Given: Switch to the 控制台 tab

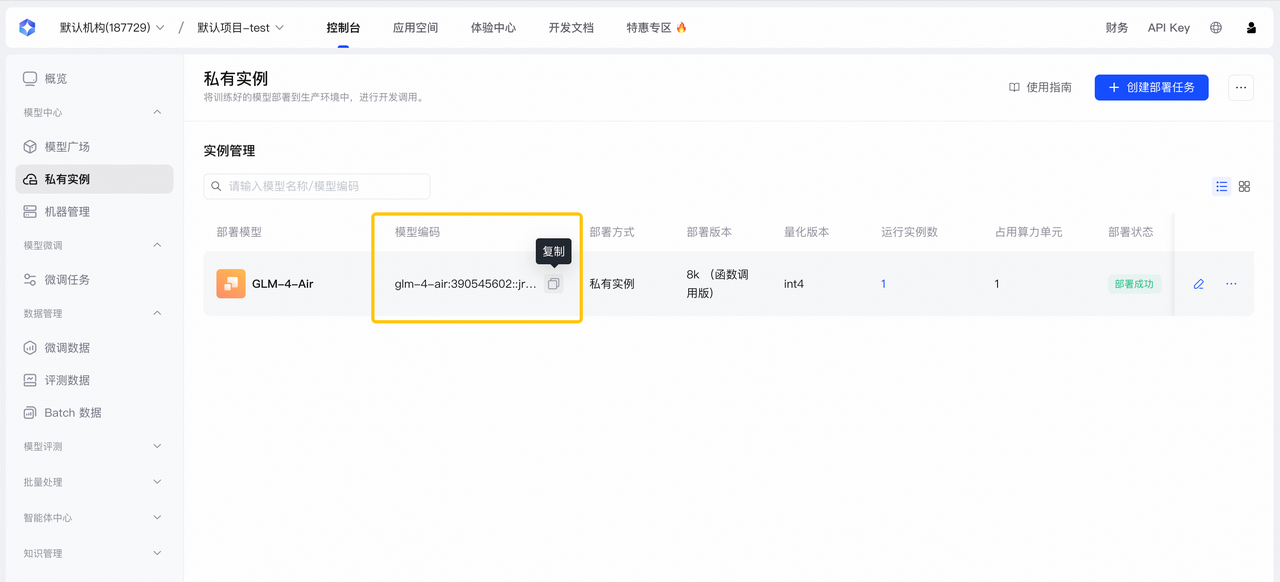Looking at the screenshot, I should [343, 28].
